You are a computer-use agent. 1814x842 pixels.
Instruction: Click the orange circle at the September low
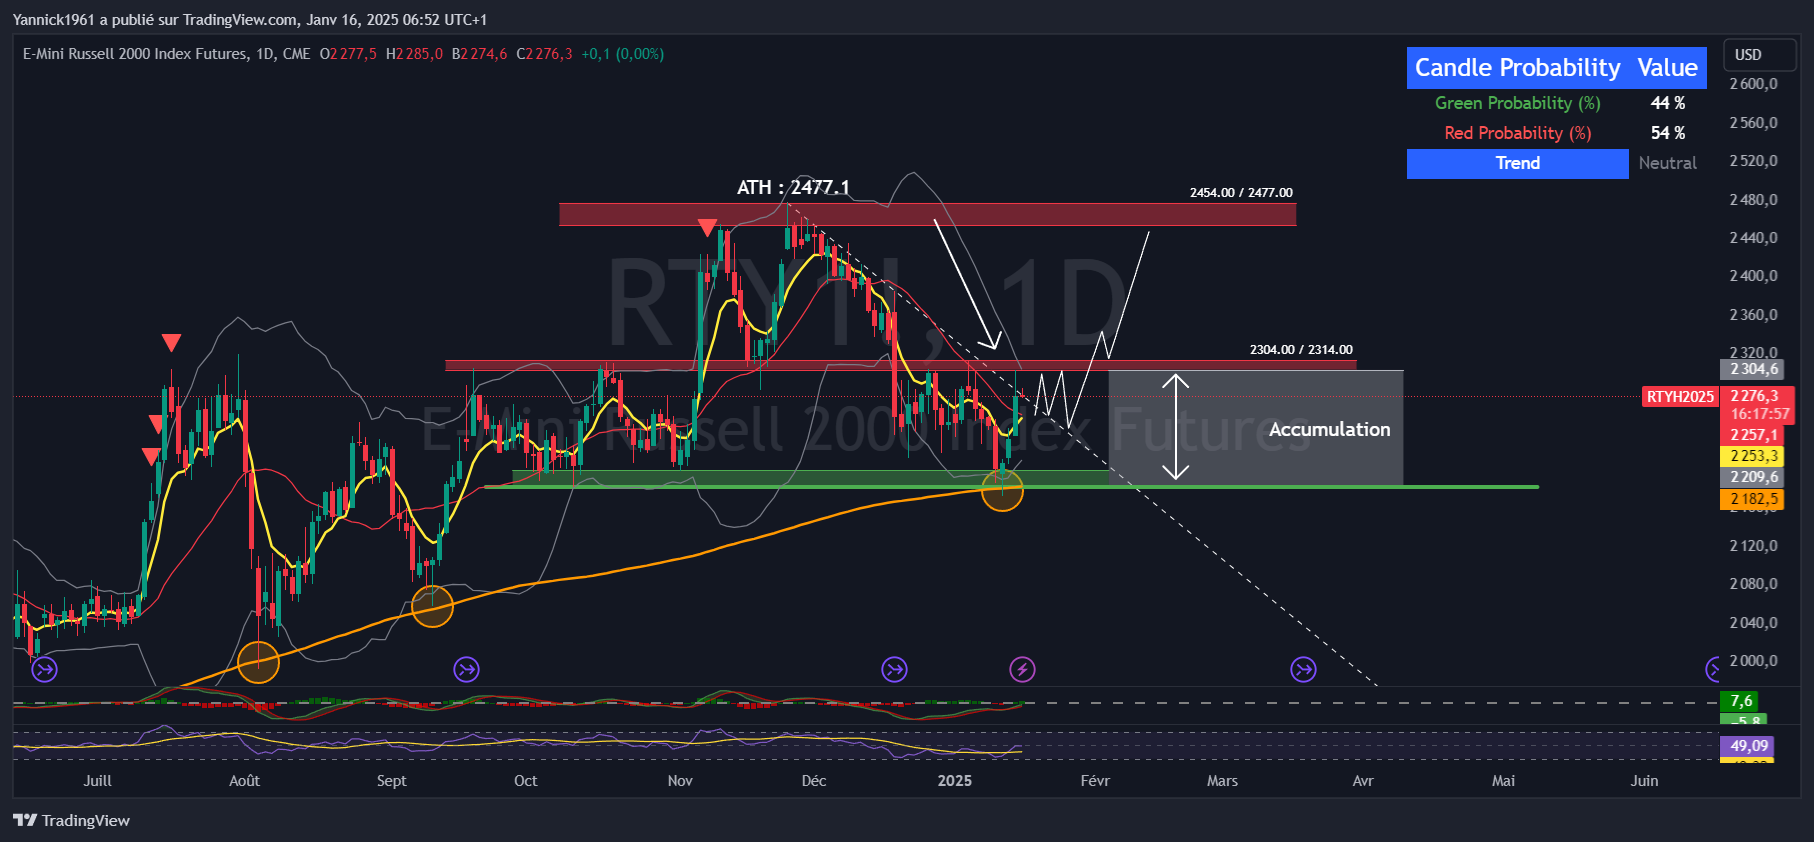click(x=432, y=606)
